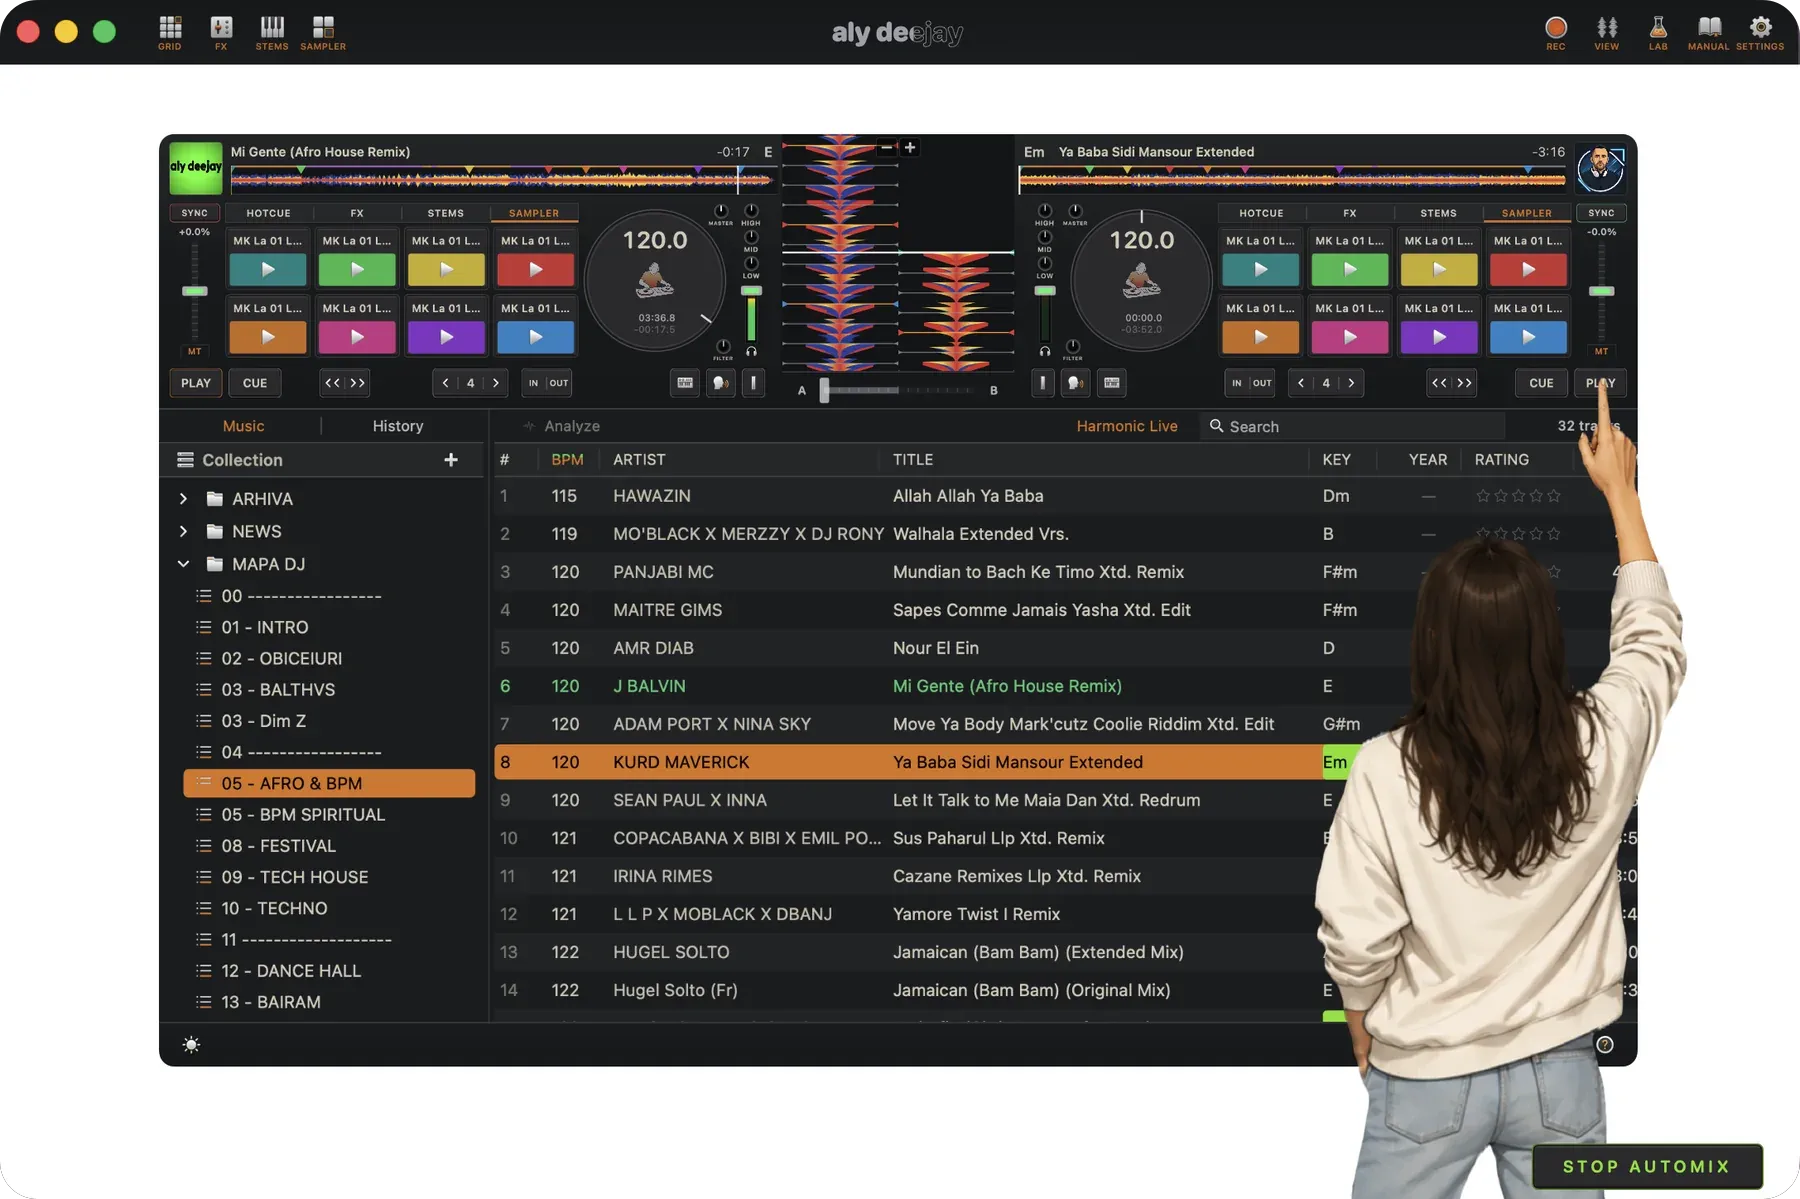Click vocal head icon on Mi Gente deck

[x=720, y=383]
